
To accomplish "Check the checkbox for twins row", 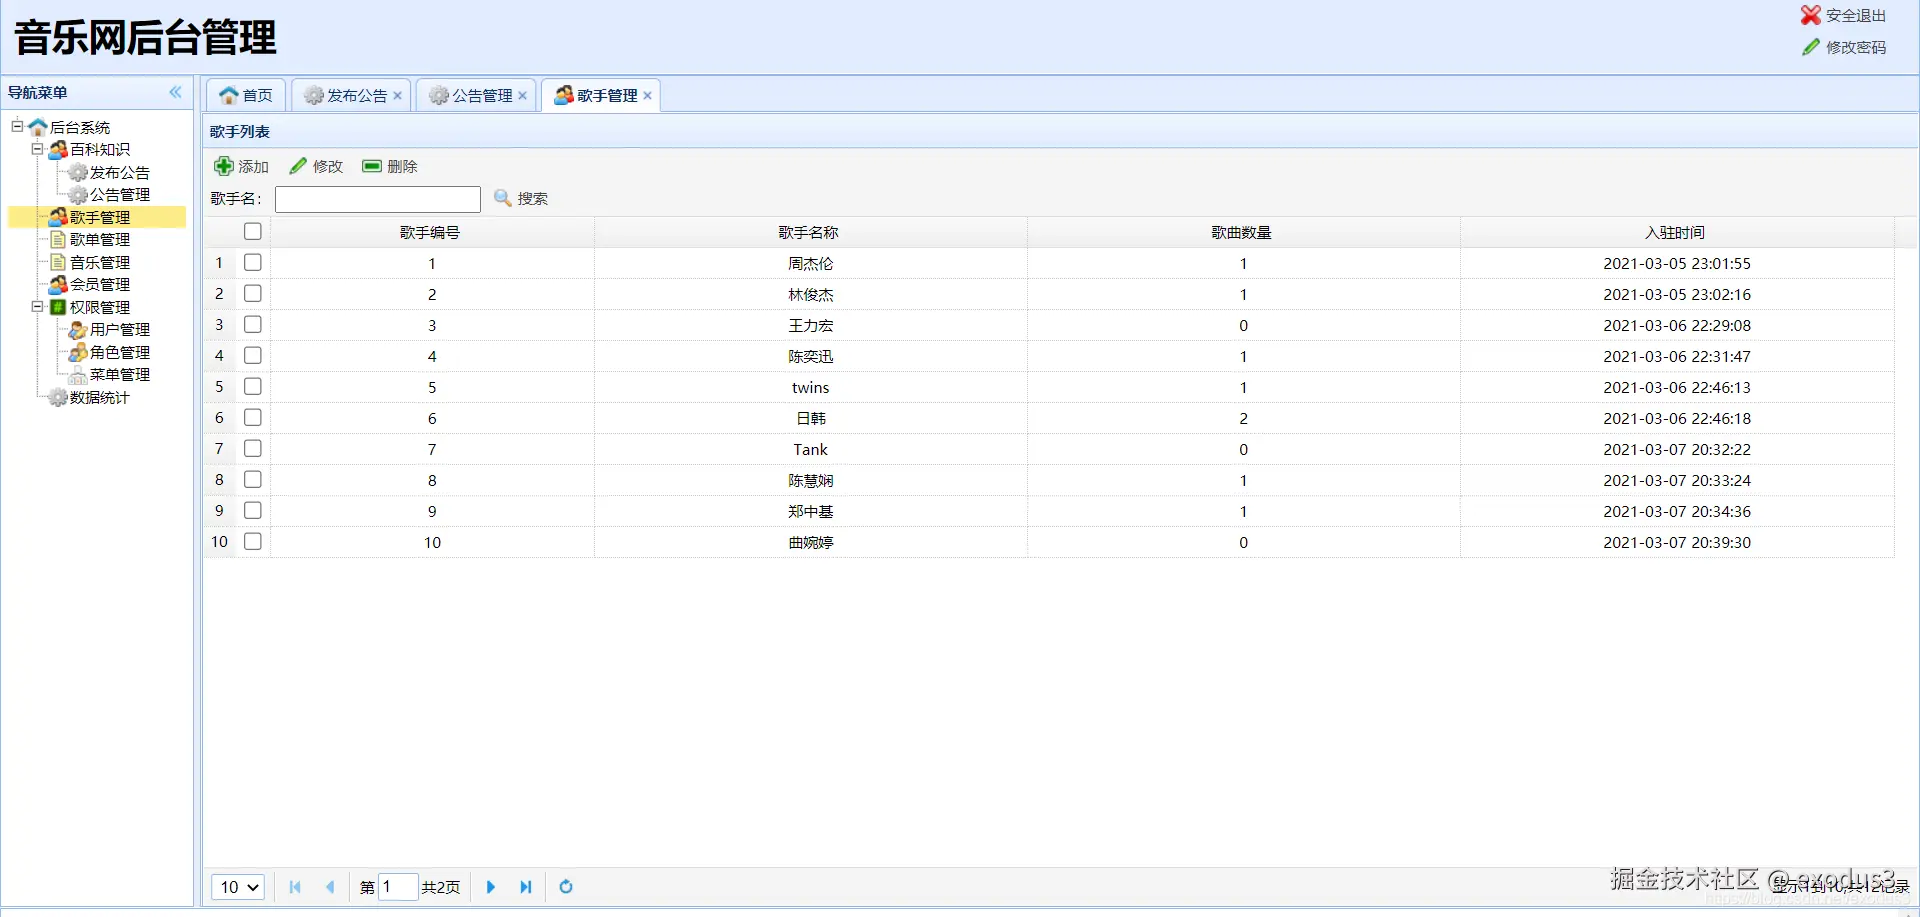I will coord(253,386).
